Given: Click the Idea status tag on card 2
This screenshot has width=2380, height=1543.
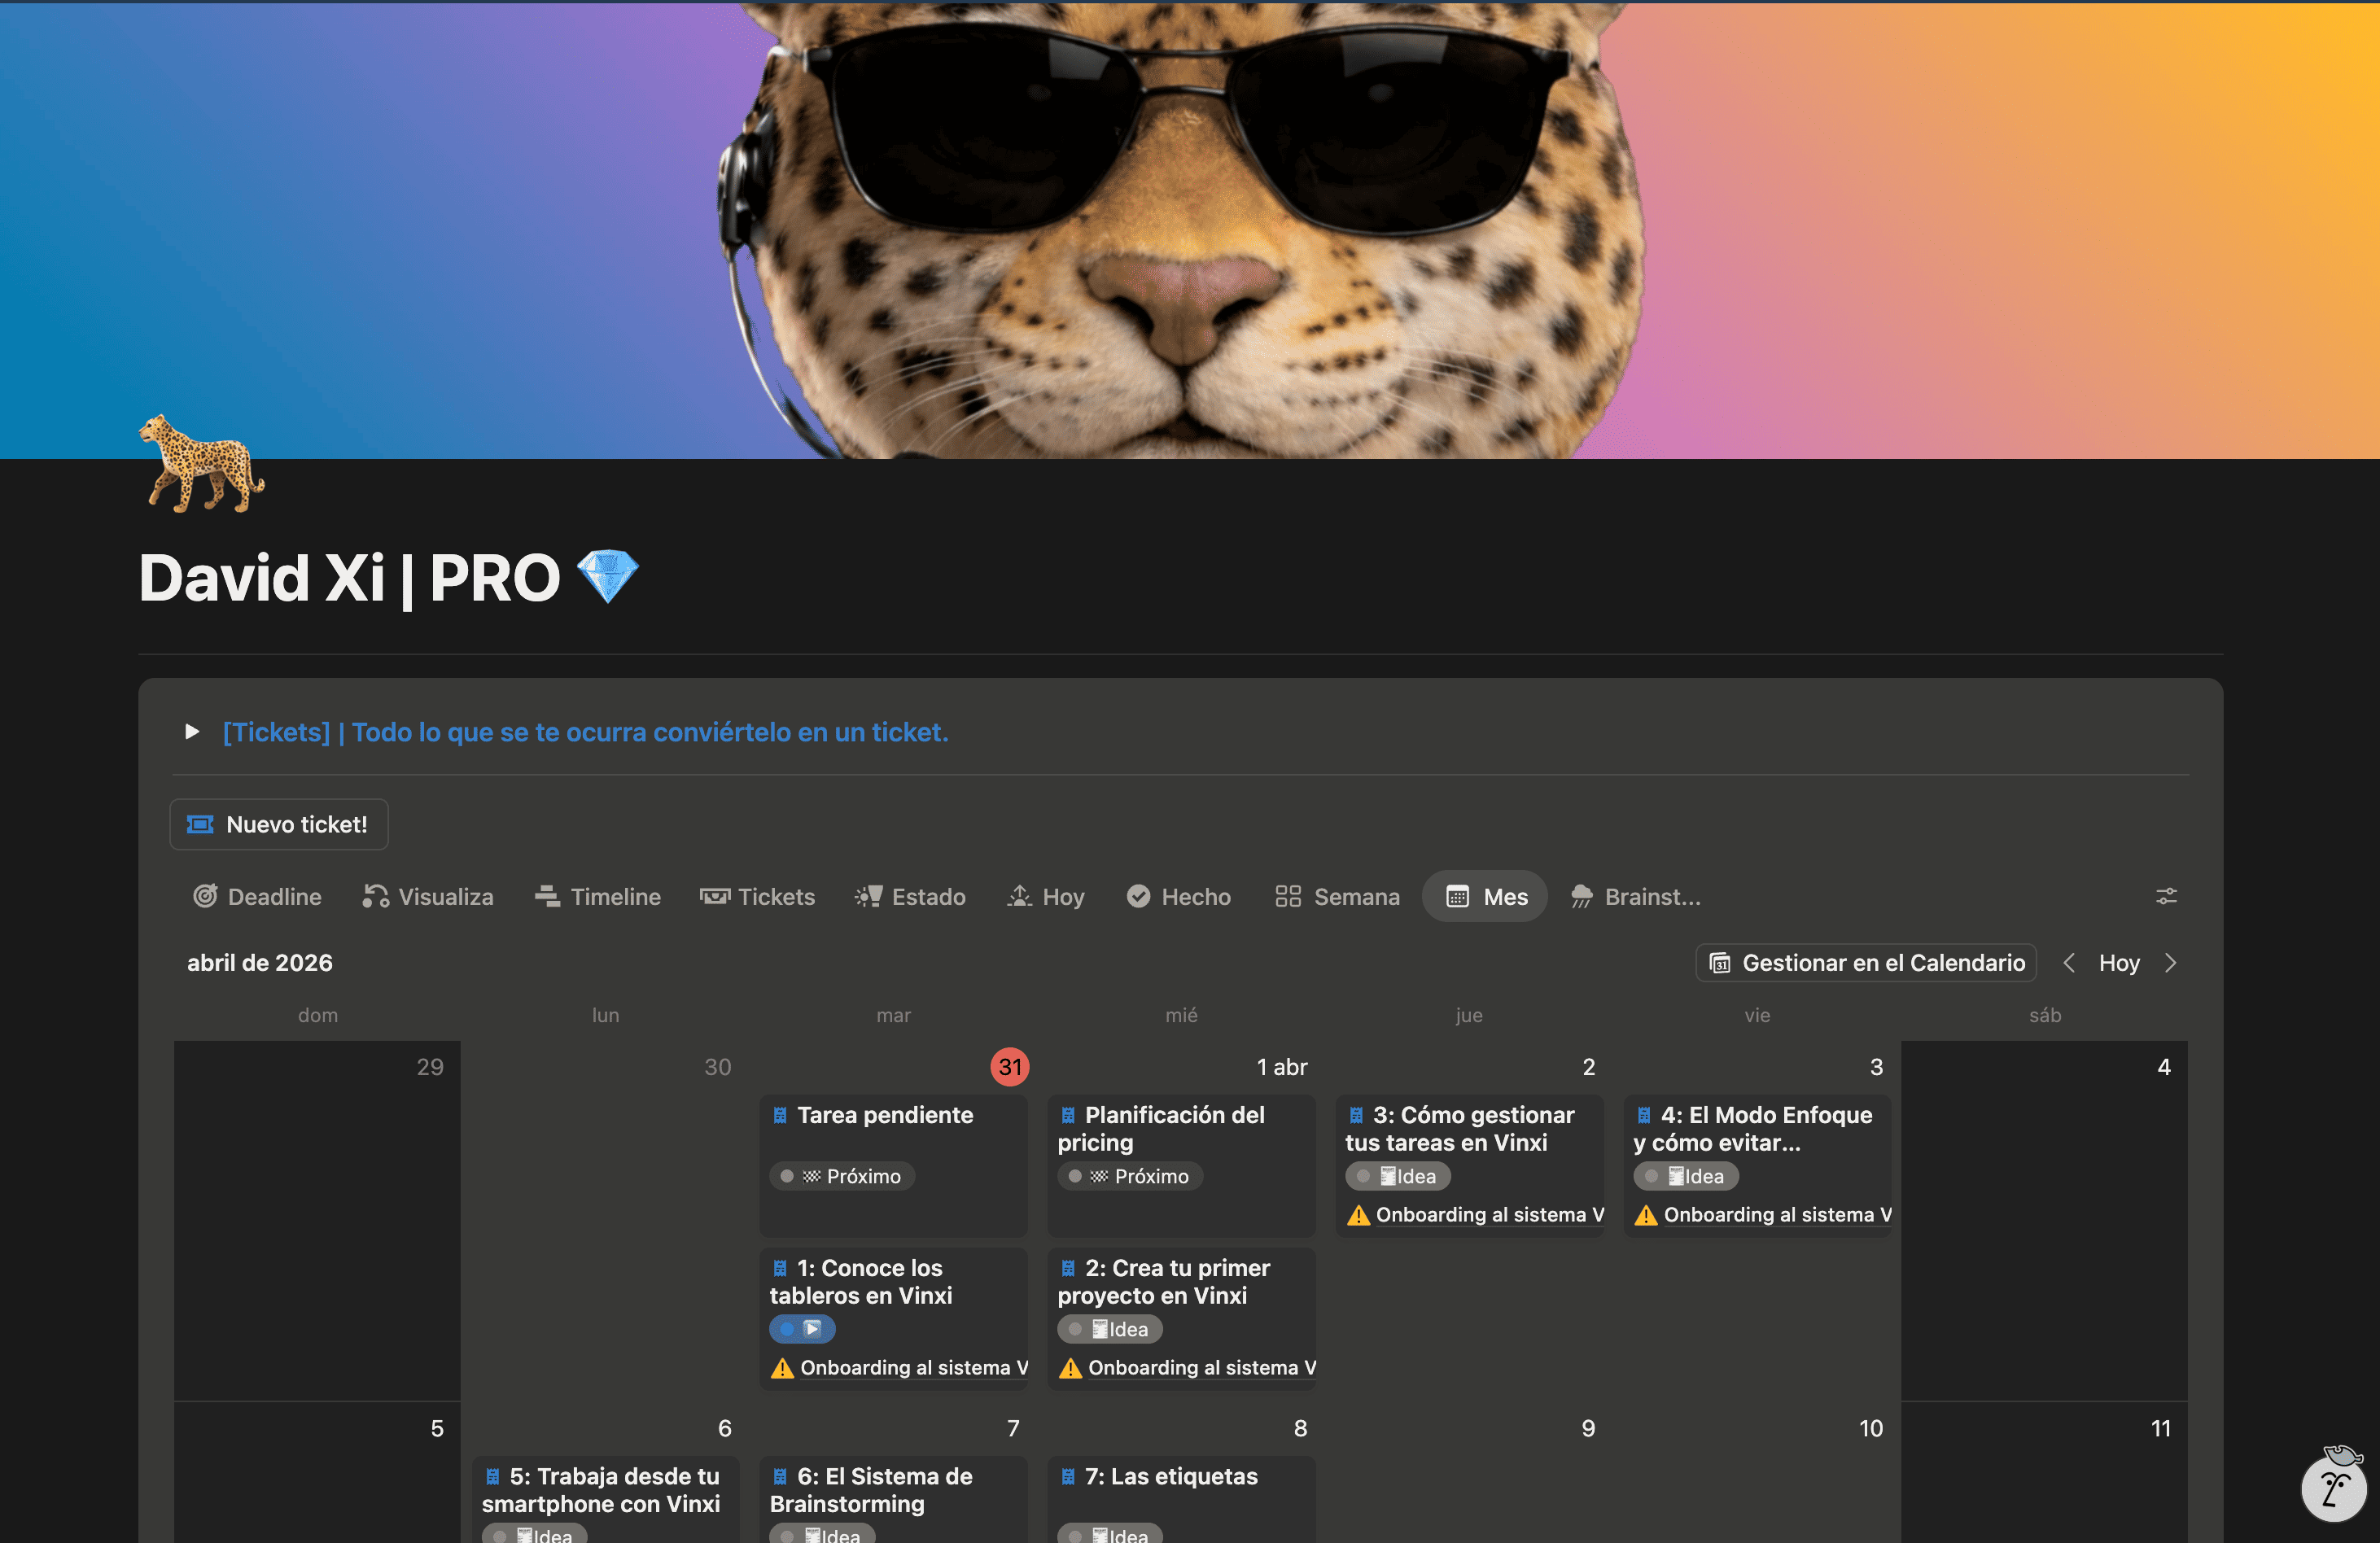Looking at the screenshot, I should (x=1110, y=1330).
